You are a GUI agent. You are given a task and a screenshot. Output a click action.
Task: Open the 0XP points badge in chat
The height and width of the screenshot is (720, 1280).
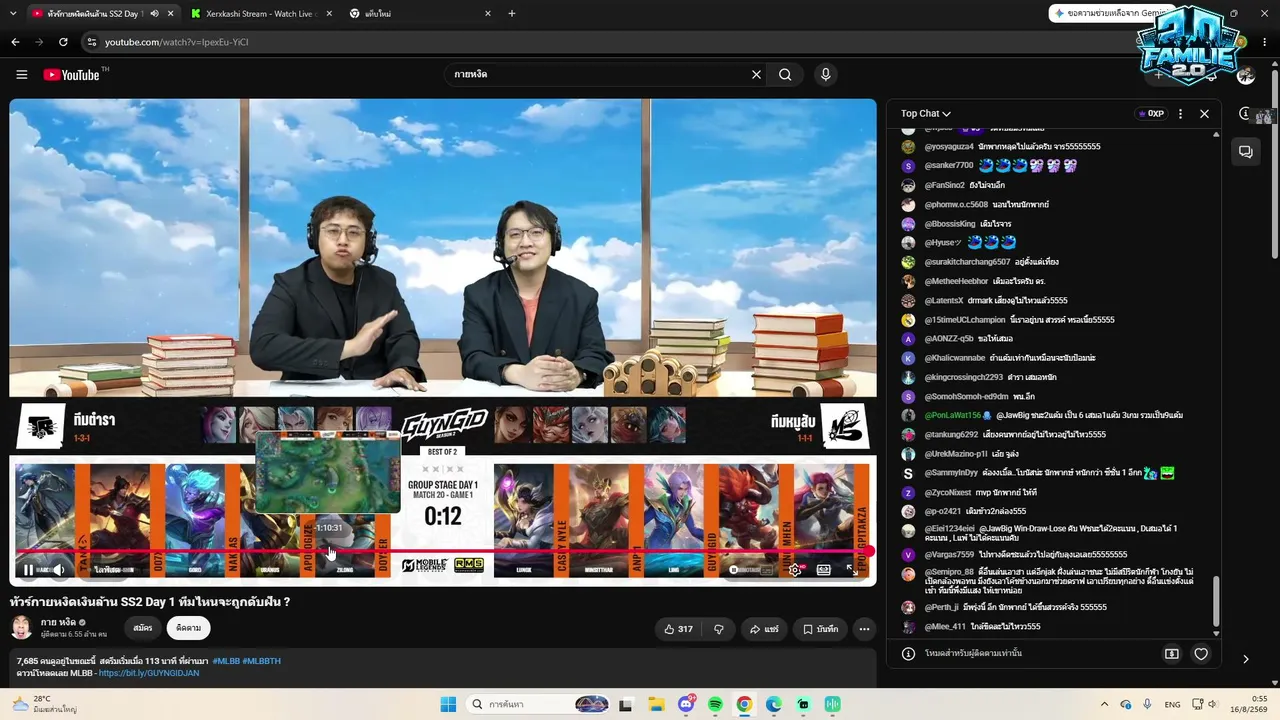click(x=1151, y=114)
